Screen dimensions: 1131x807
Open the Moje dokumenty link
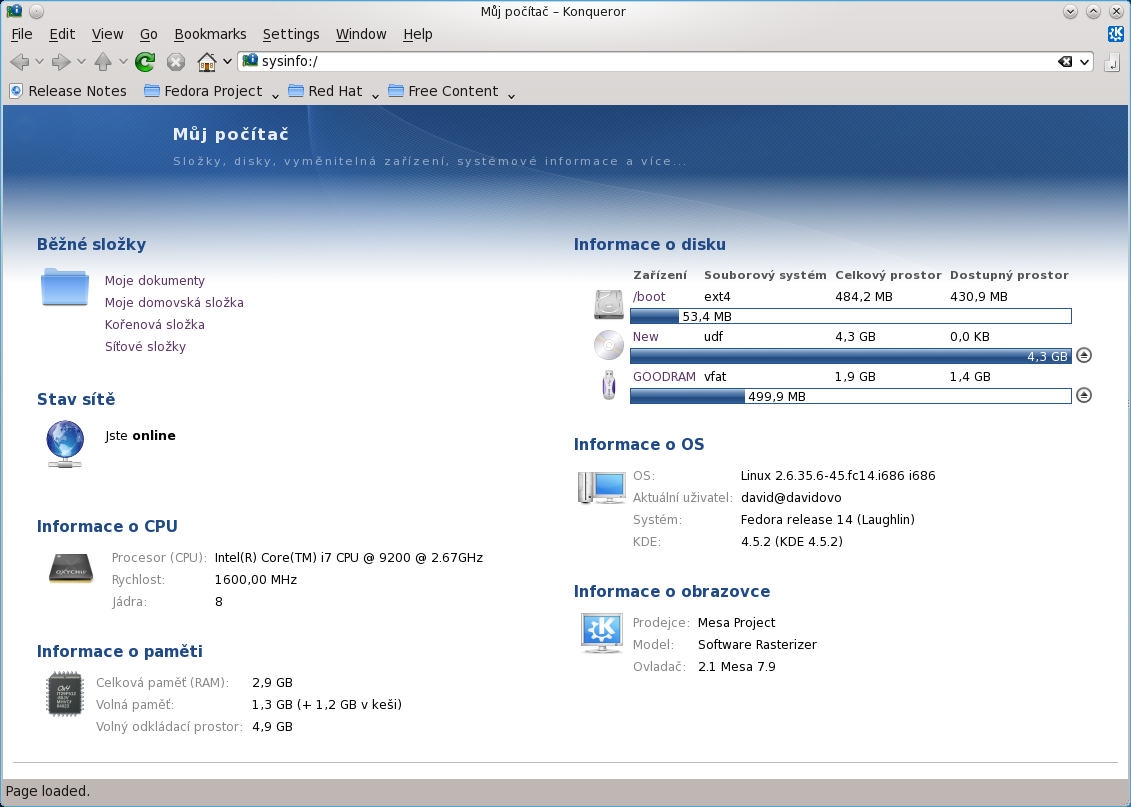click(155, 281)
